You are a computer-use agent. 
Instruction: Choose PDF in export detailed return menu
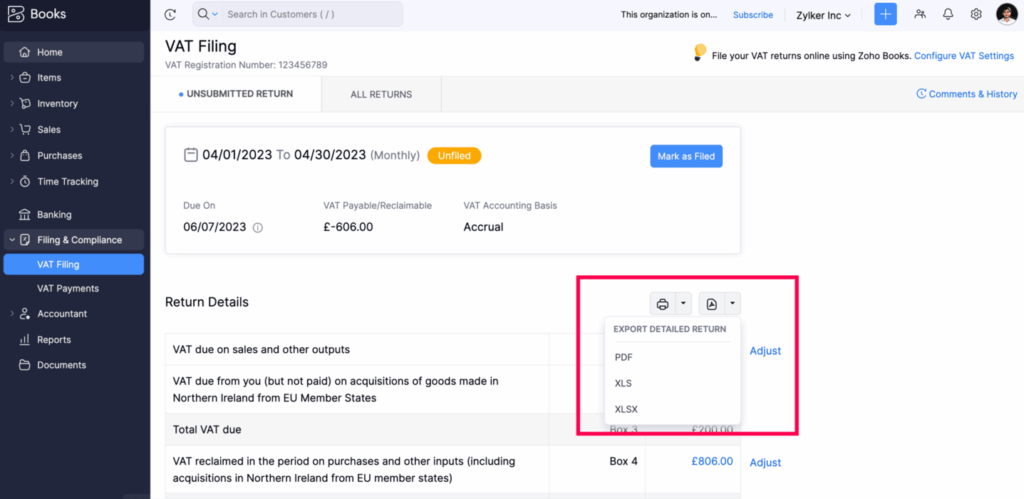[x=624, y=357]
